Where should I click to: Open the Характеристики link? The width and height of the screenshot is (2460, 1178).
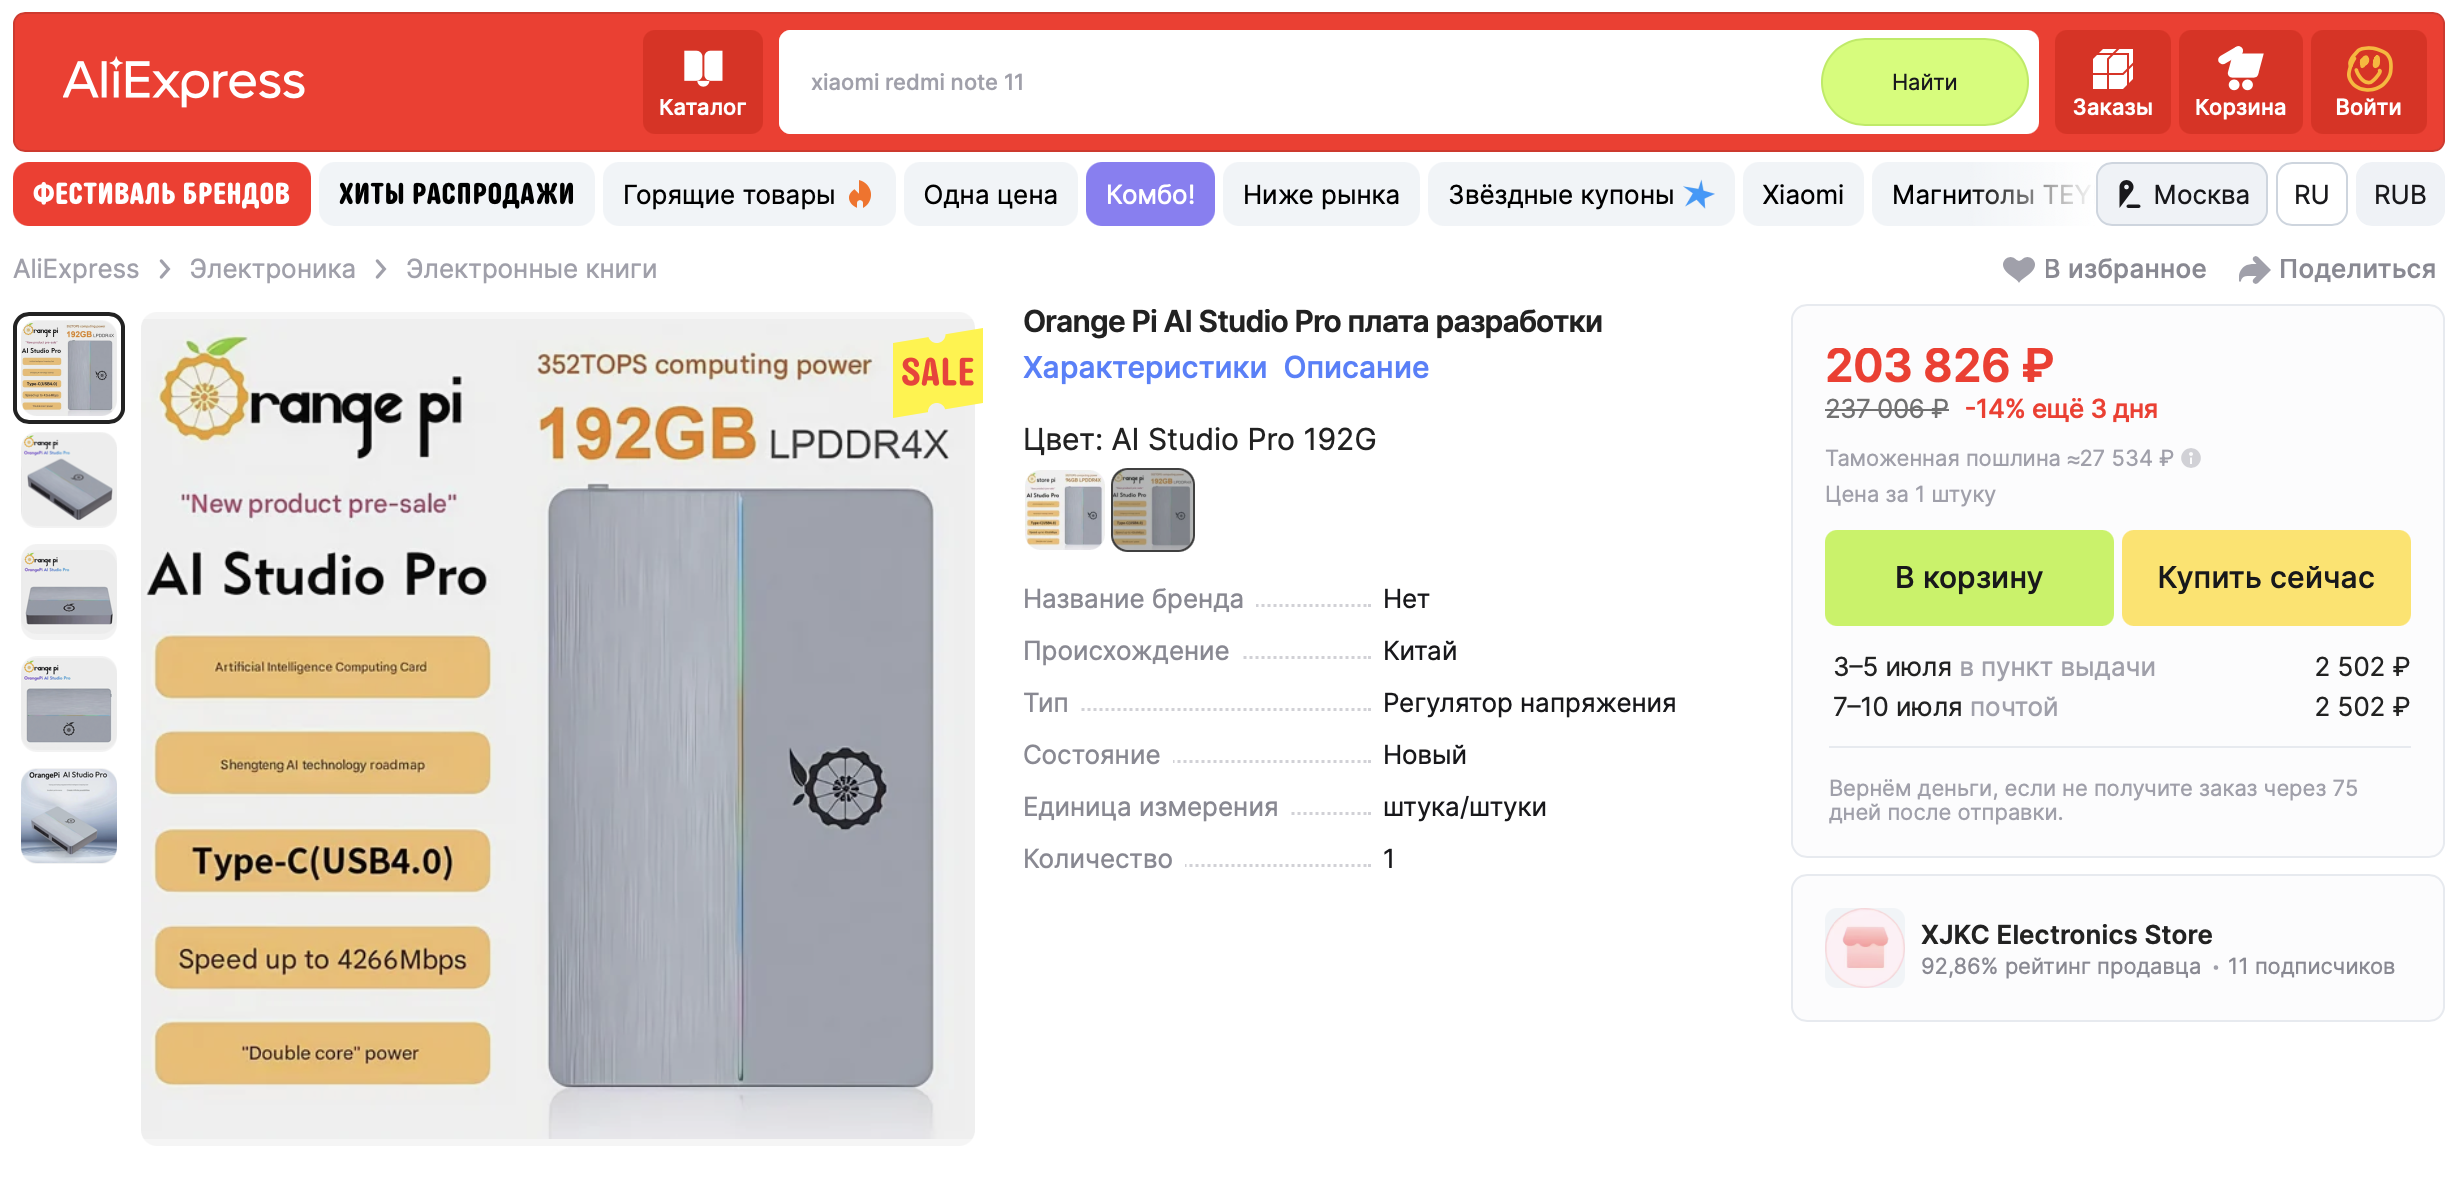point(1145,367)
